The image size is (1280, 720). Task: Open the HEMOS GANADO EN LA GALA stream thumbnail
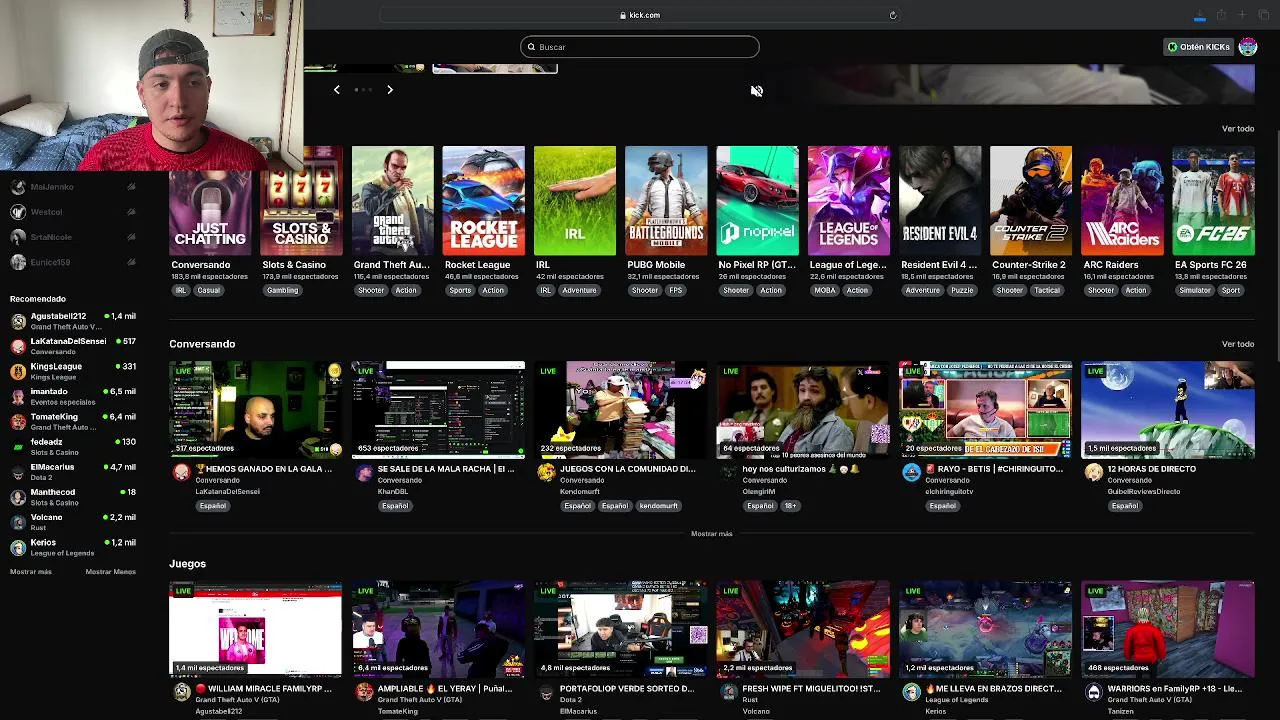coord(256,410)
